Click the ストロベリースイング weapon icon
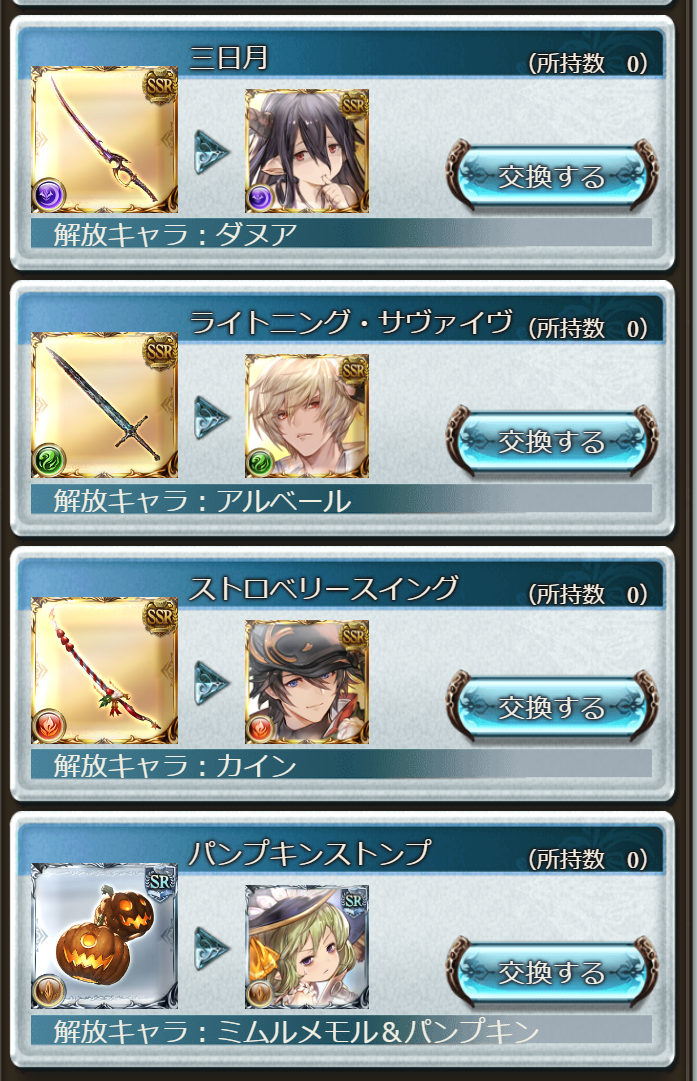Screen dimensions: 697x1081 point(105,670)
